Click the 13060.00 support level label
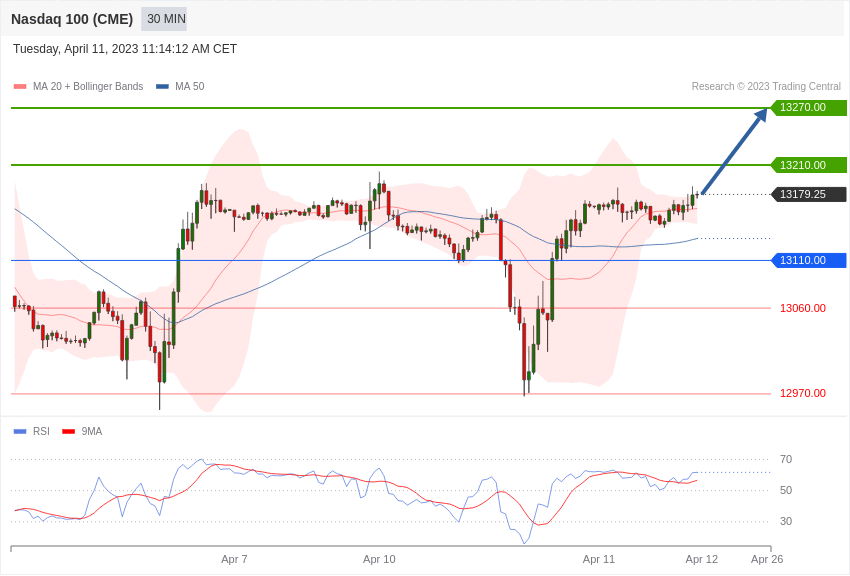The image size is (850, 576). click(803, 308)
